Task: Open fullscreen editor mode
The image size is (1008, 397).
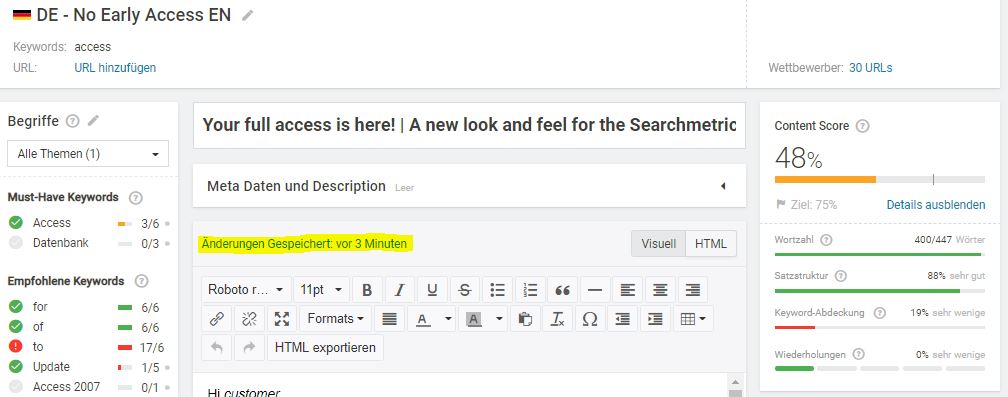Action: pos(282,319)
